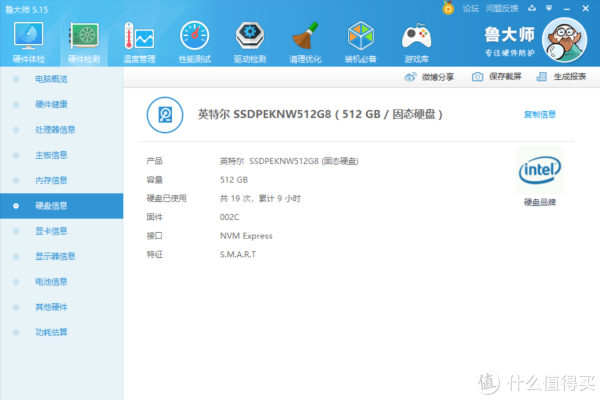This screenshot has width=600, height=400.
Task: Click the 产品 row product value
Action: coord(289,162)
